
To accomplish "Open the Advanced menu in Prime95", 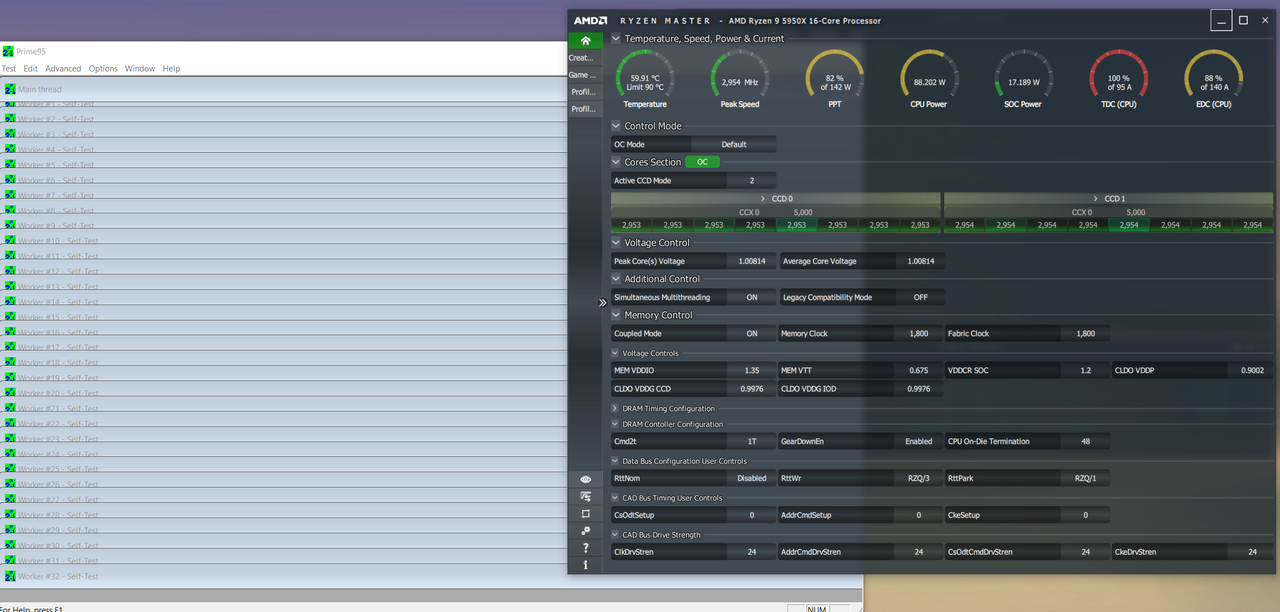I will pyautogui.click(x=63, y=69).
